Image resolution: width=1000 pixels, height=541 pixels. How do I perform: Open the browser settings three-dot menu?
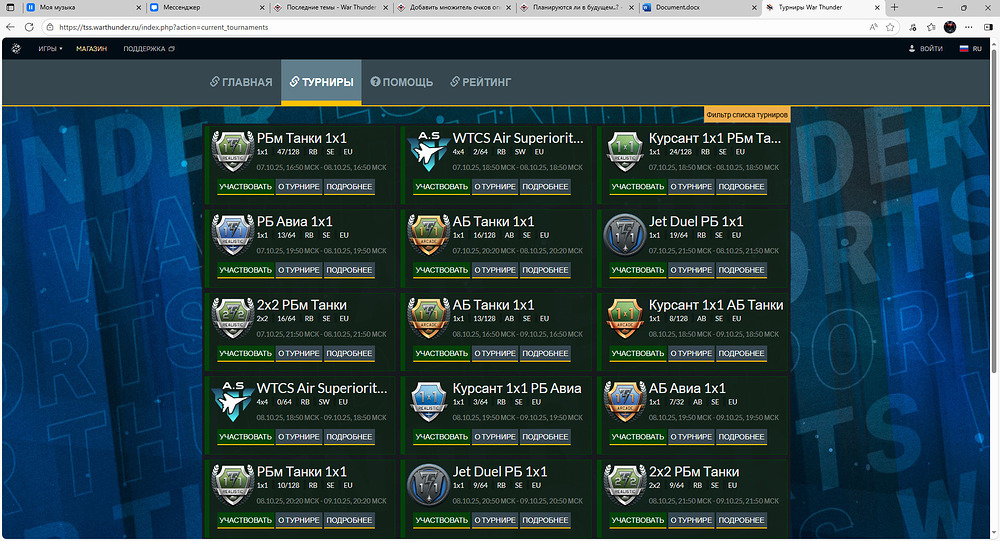point(985,27)
